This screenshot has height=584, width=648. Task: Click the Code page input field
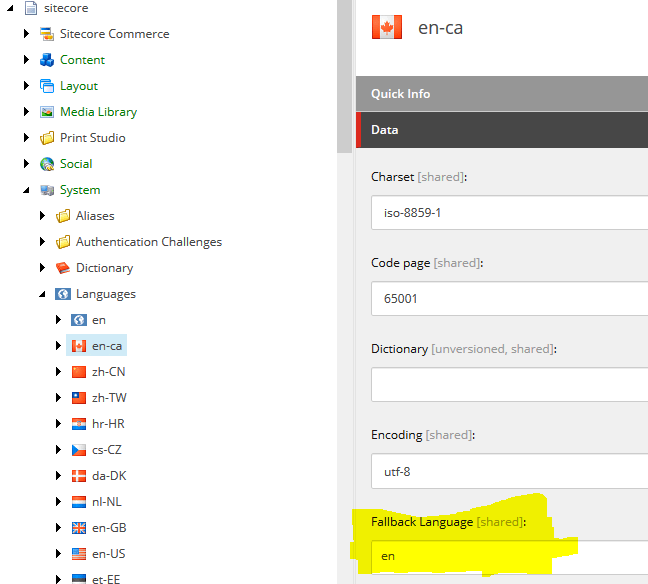point(510,299)
